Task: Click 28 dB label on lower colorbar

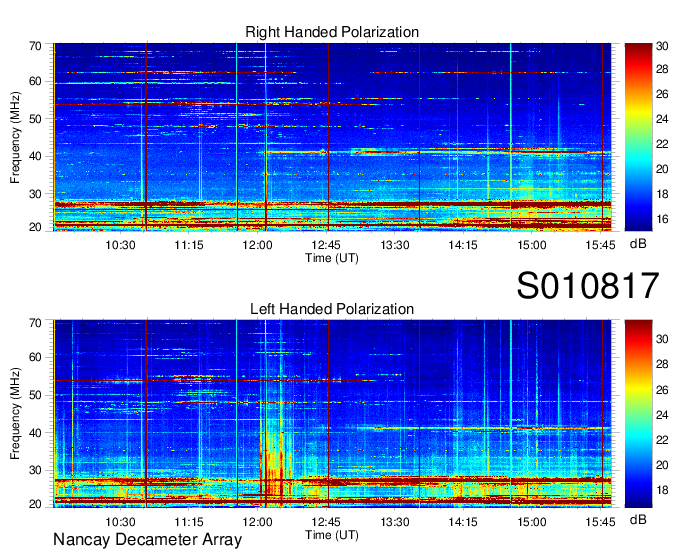Action: pos(662,364)
